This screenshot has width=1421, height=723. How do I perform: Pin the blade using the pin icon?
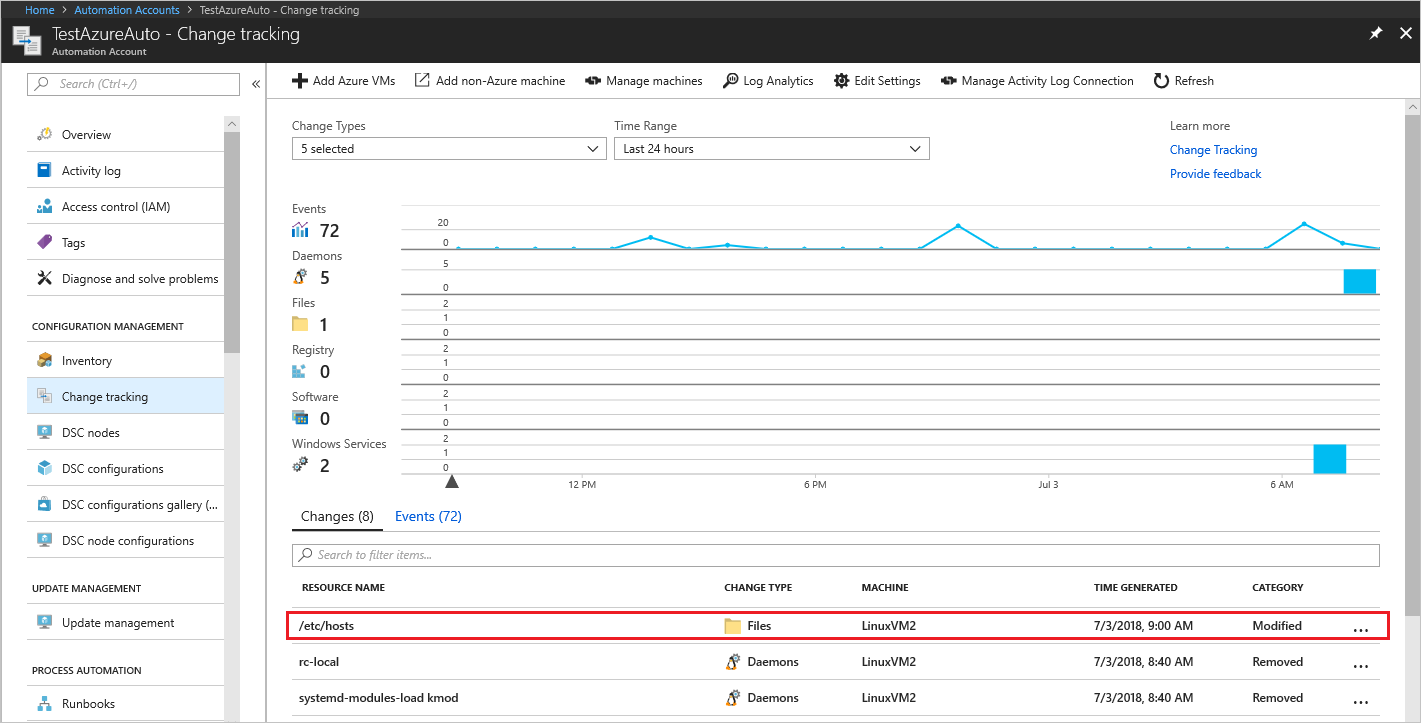pos(1376,33)
